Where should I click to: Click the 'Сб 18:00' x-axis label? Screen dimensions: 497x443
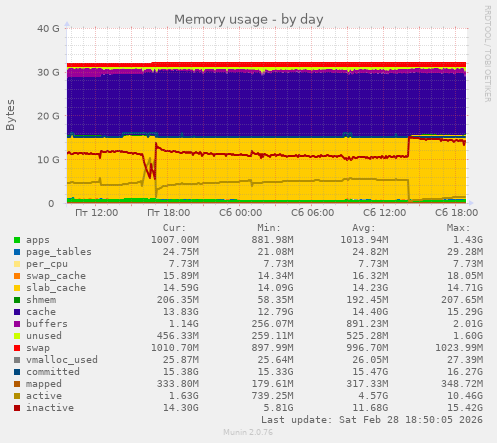tap(456, 213)
